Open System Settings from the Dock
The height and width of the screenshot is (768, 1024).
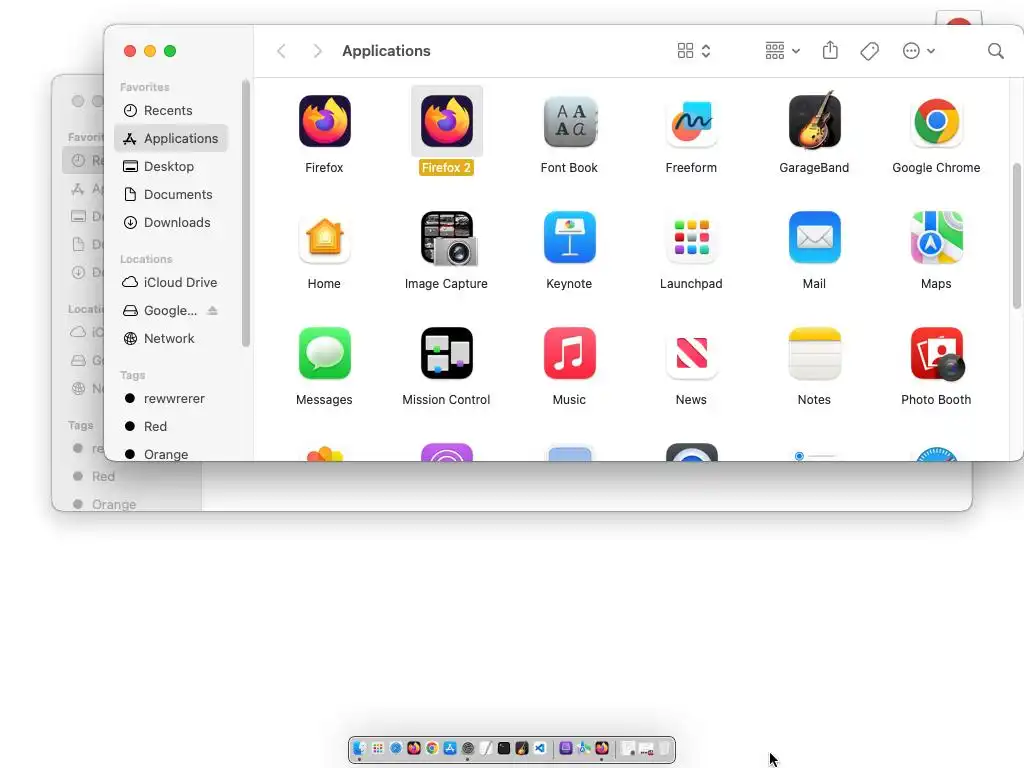click(468, 748)
